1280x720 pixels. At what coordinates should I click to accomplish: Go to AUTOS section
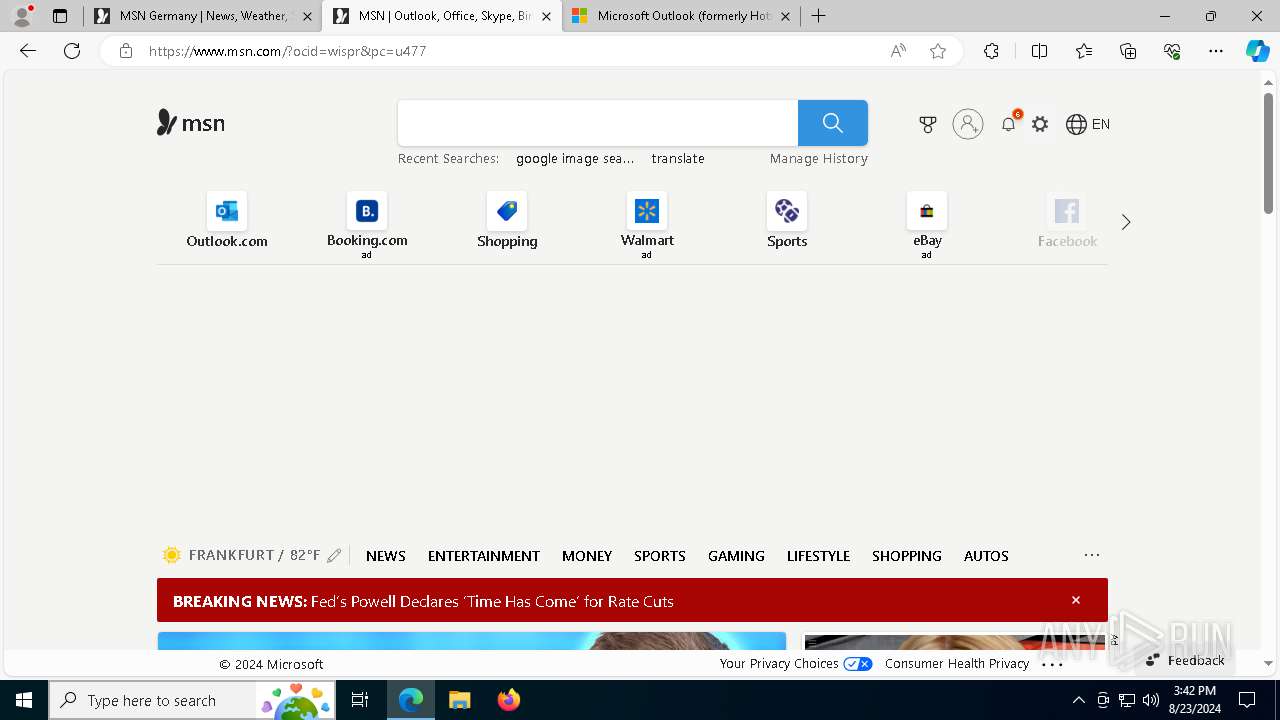tap(986, 556)
